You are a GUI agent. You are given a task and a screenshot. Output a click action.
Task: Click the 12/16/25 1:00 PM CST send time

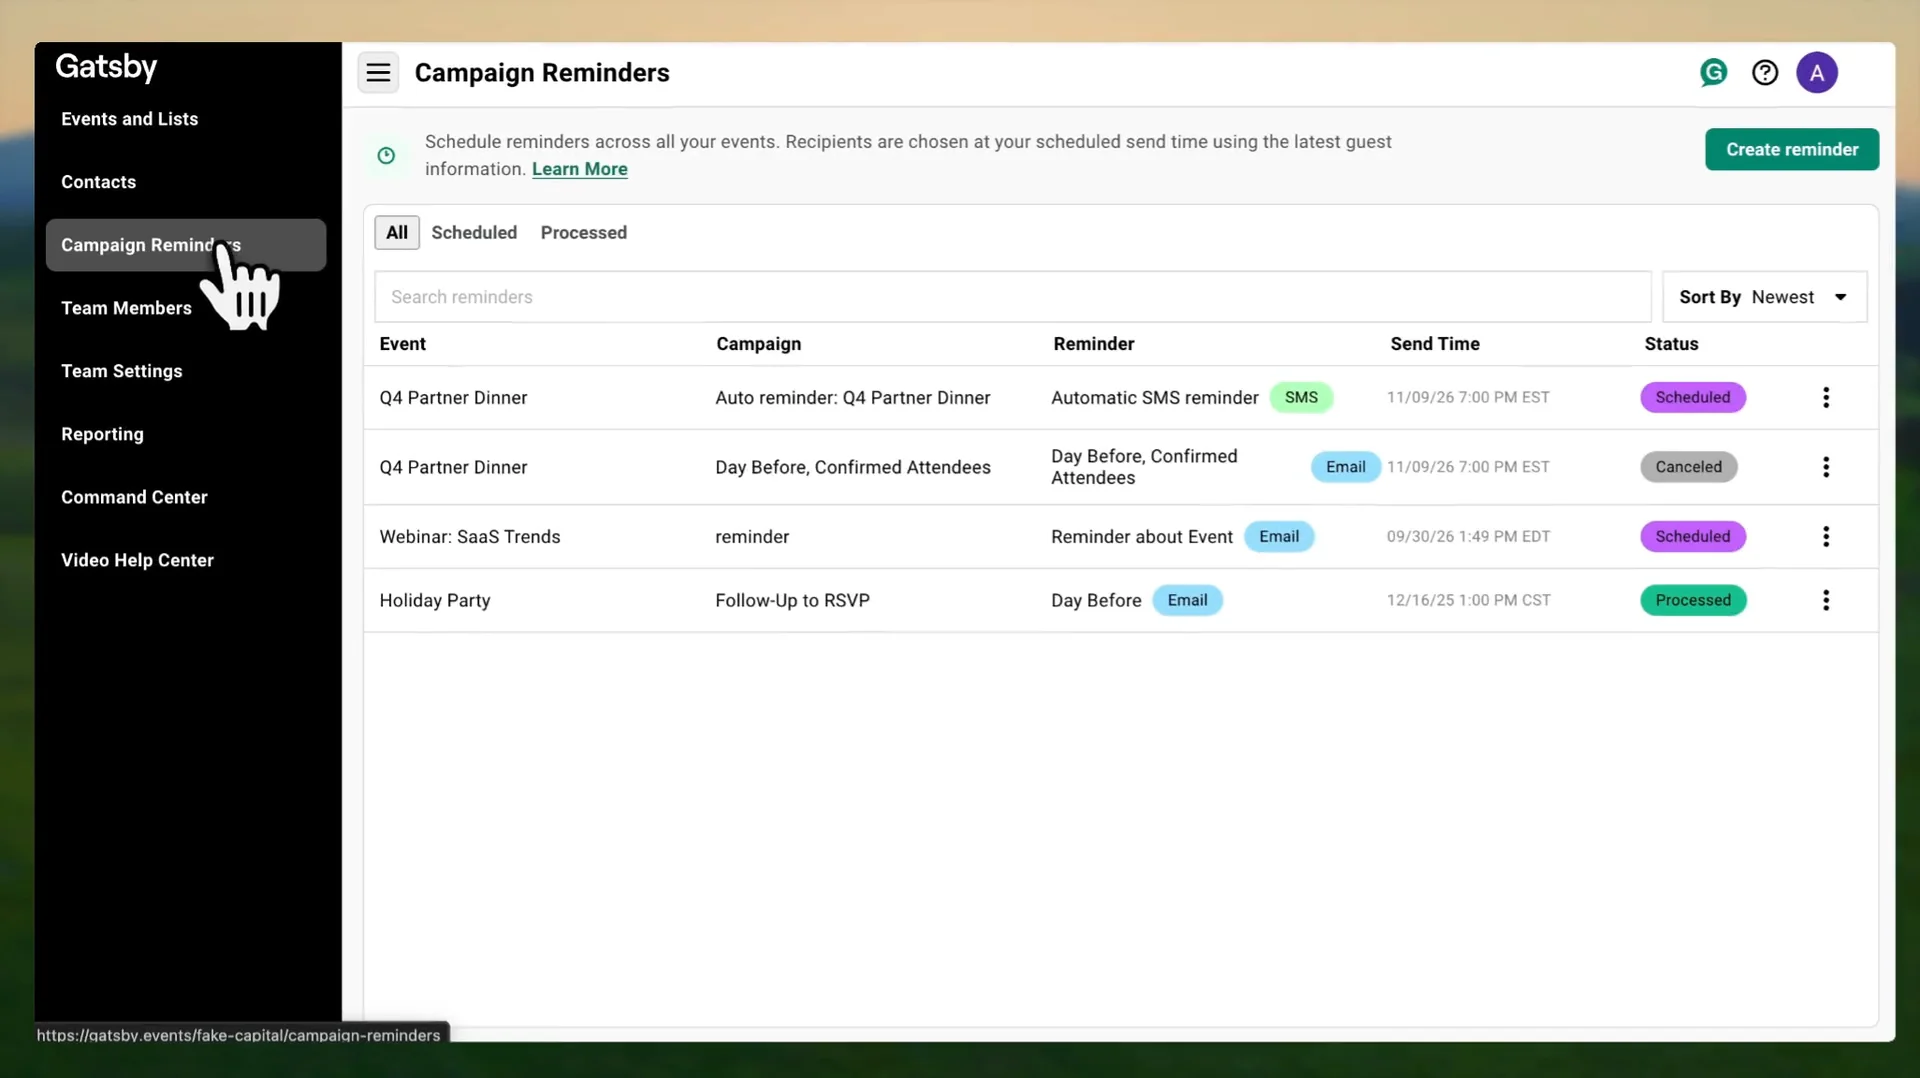(1469, 600)
